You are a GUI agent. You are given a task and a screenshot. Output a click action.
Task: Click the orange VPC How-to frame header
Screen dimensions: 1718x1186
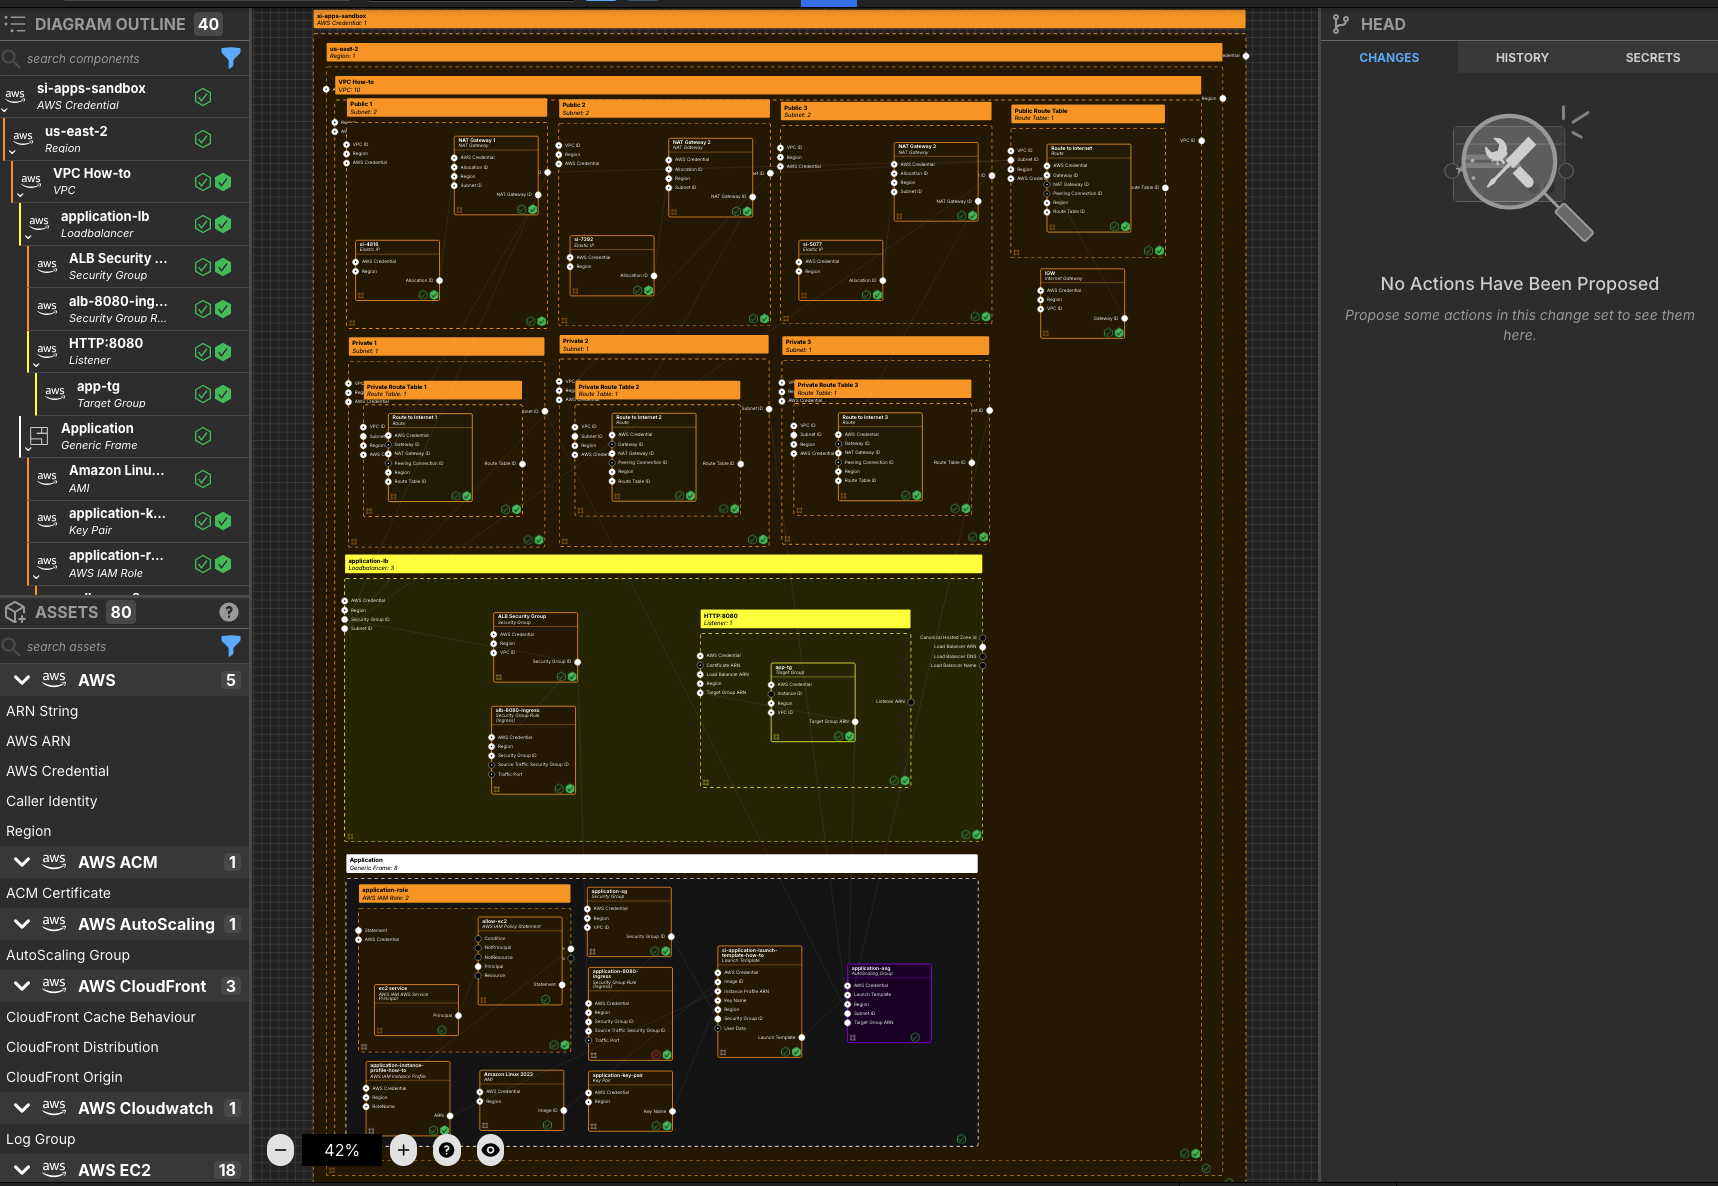click(x=768, y=85)
